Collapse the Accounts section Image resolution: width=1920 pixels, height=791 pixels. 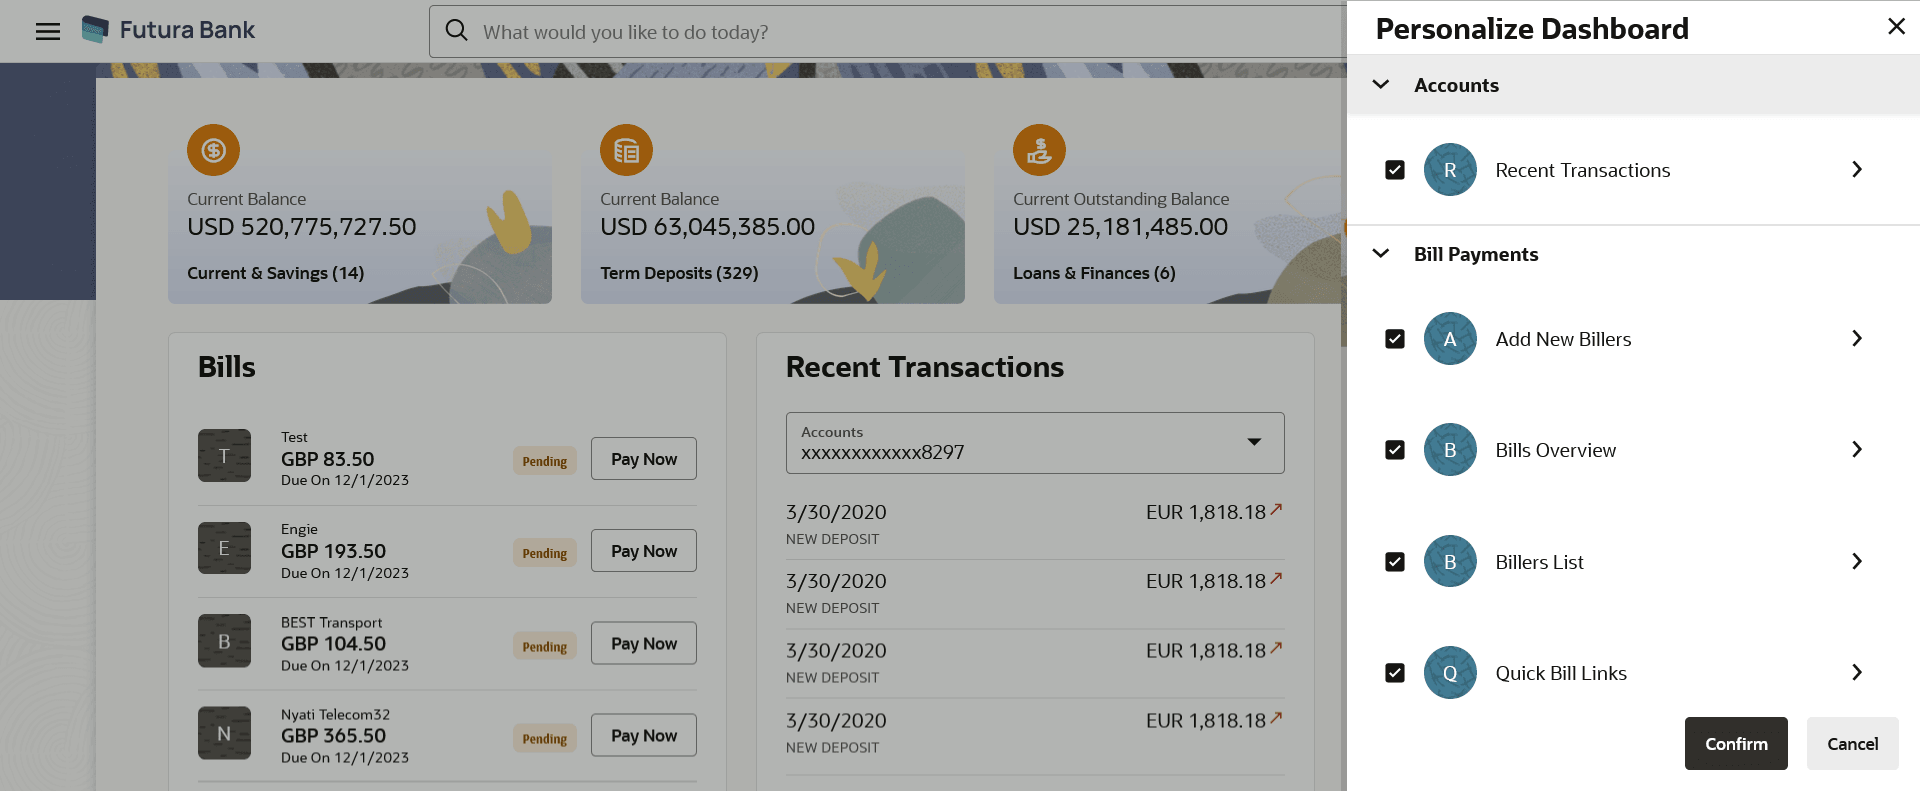pos(1381,85)
